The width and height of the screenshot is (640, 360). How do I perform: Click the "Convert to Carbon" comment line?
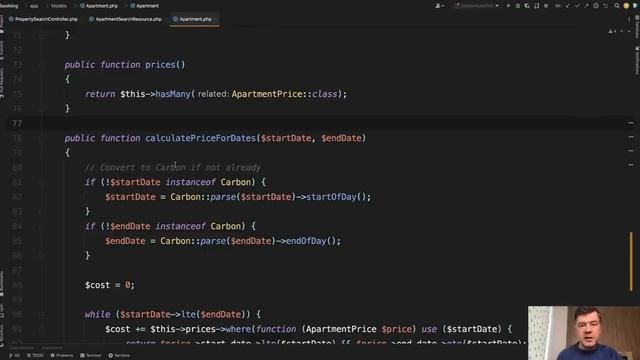[173, 168]
